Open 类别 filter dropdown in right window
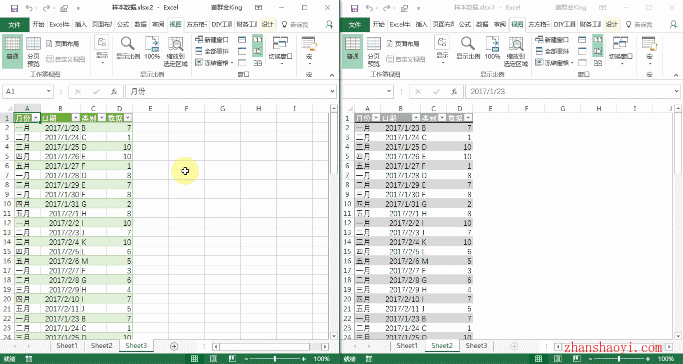The height and width of the screenshot is (364, 683). [442, 118]
